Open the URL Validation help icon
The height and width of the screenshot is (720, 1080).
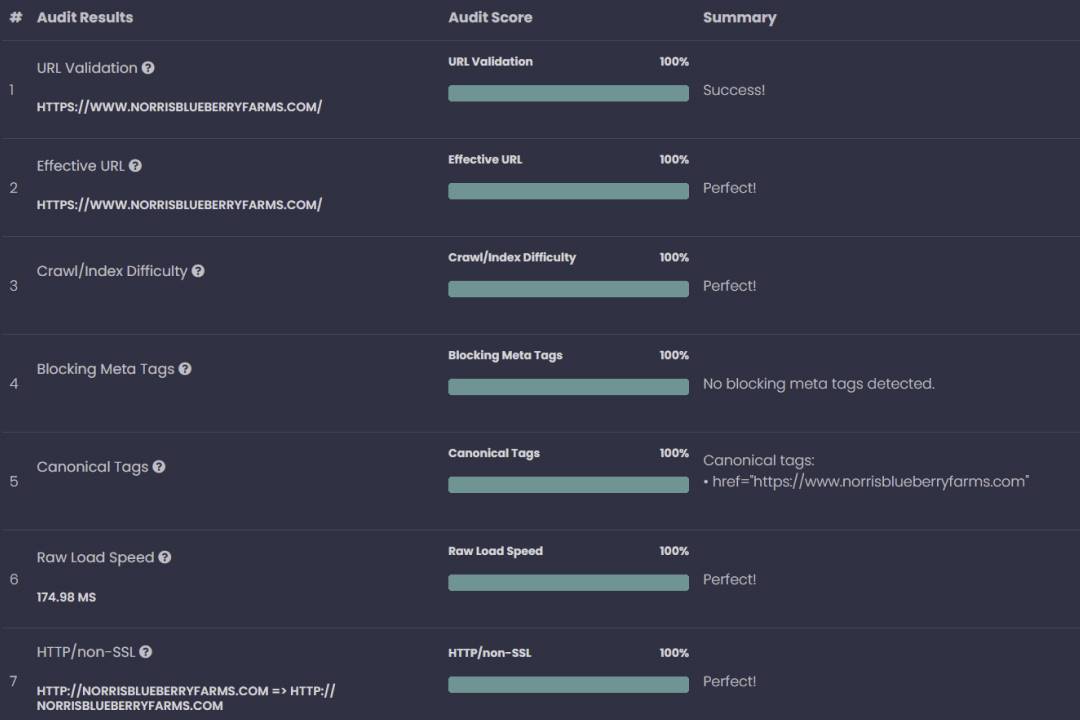point(148,67)
